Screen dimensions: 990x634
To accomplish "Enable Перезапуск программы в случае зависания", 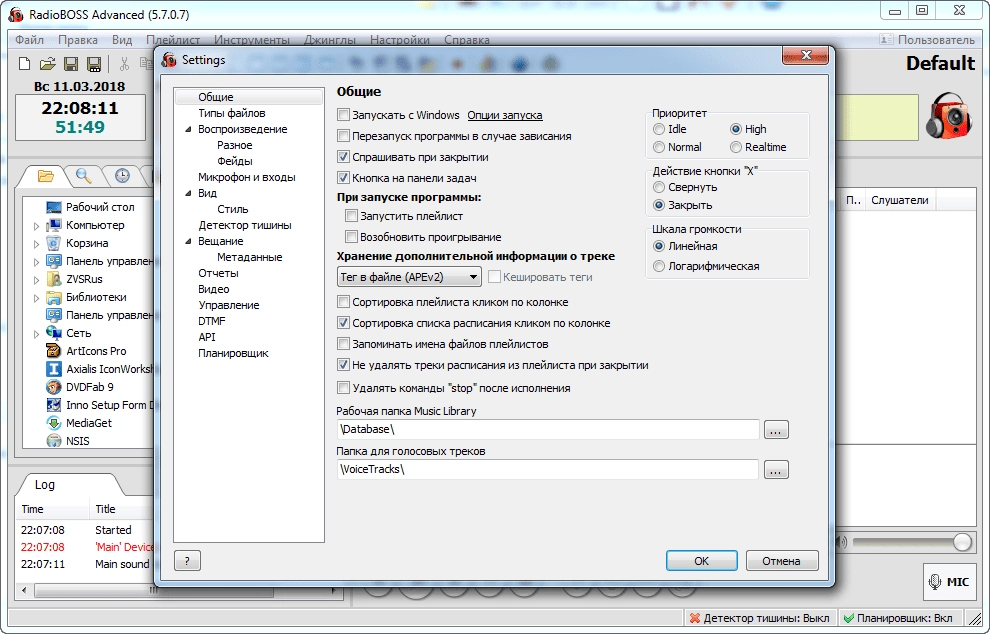I will pos(343,136).
